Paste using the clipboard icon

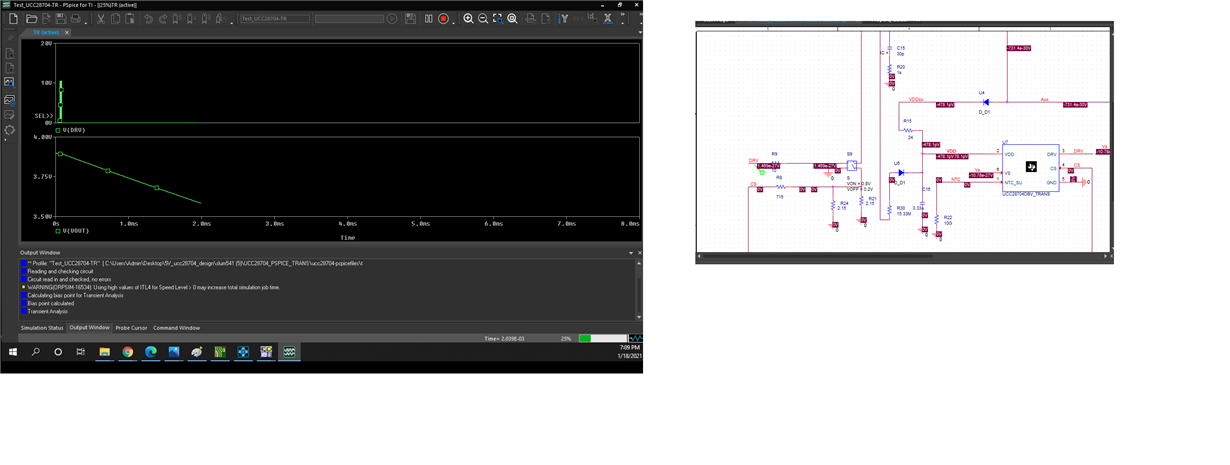130,18
